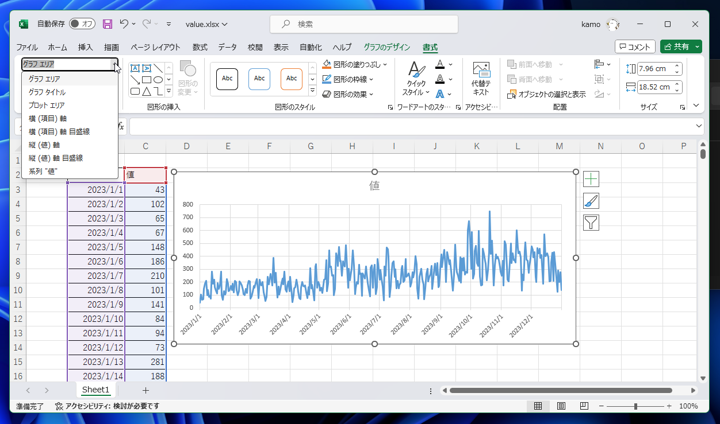Toggle the AutoSave (自動保存) switch

pyautogui.click(x=82, y=24)
